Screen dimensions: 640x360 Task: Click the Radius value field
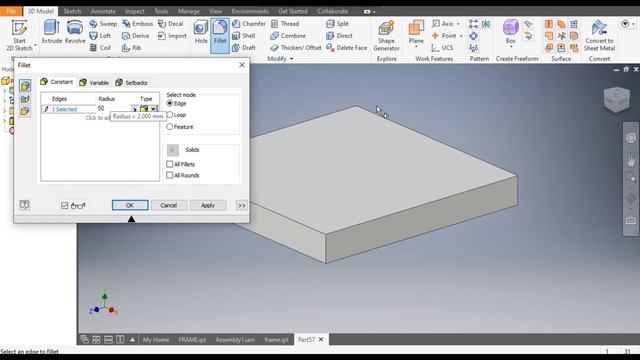point(113,109)
